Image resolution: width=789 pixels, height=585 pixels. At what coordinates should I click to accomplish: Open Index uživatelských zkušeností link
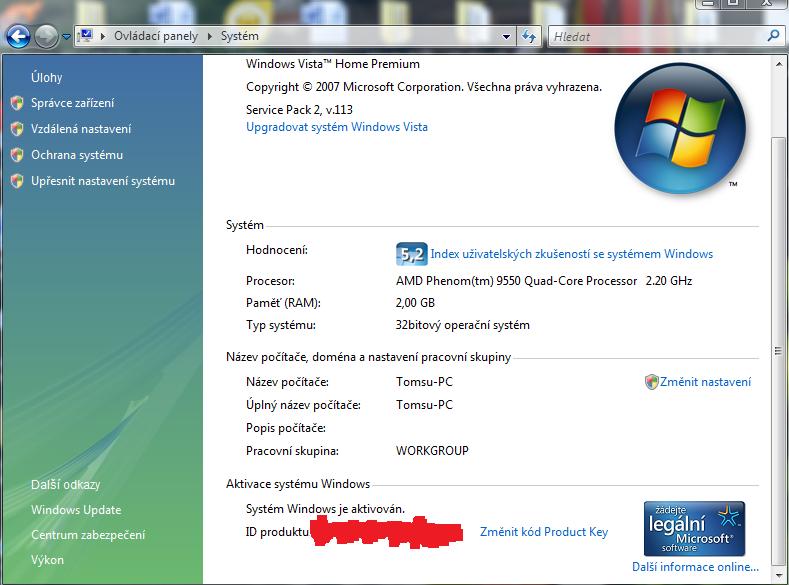pos(572,254)
